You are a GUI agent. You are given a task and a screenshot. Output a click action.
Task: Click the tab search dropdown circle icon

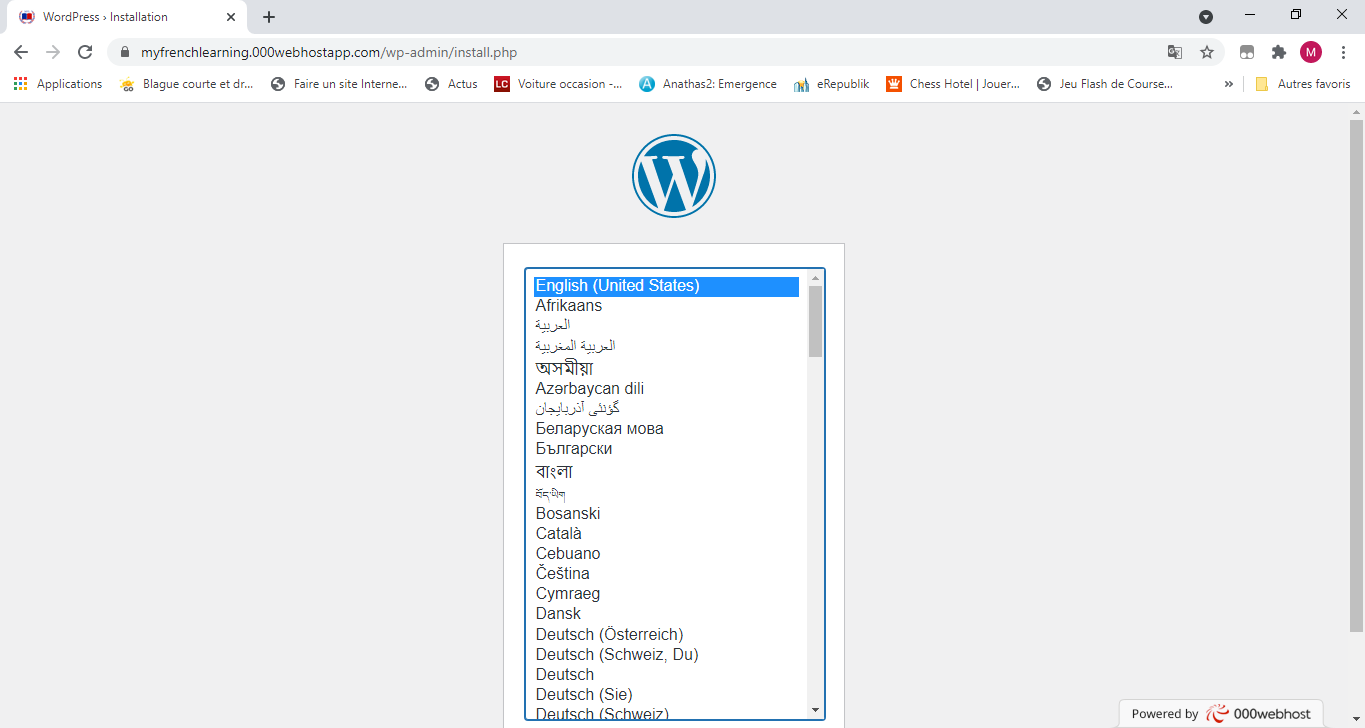[x=1206, y=16]
